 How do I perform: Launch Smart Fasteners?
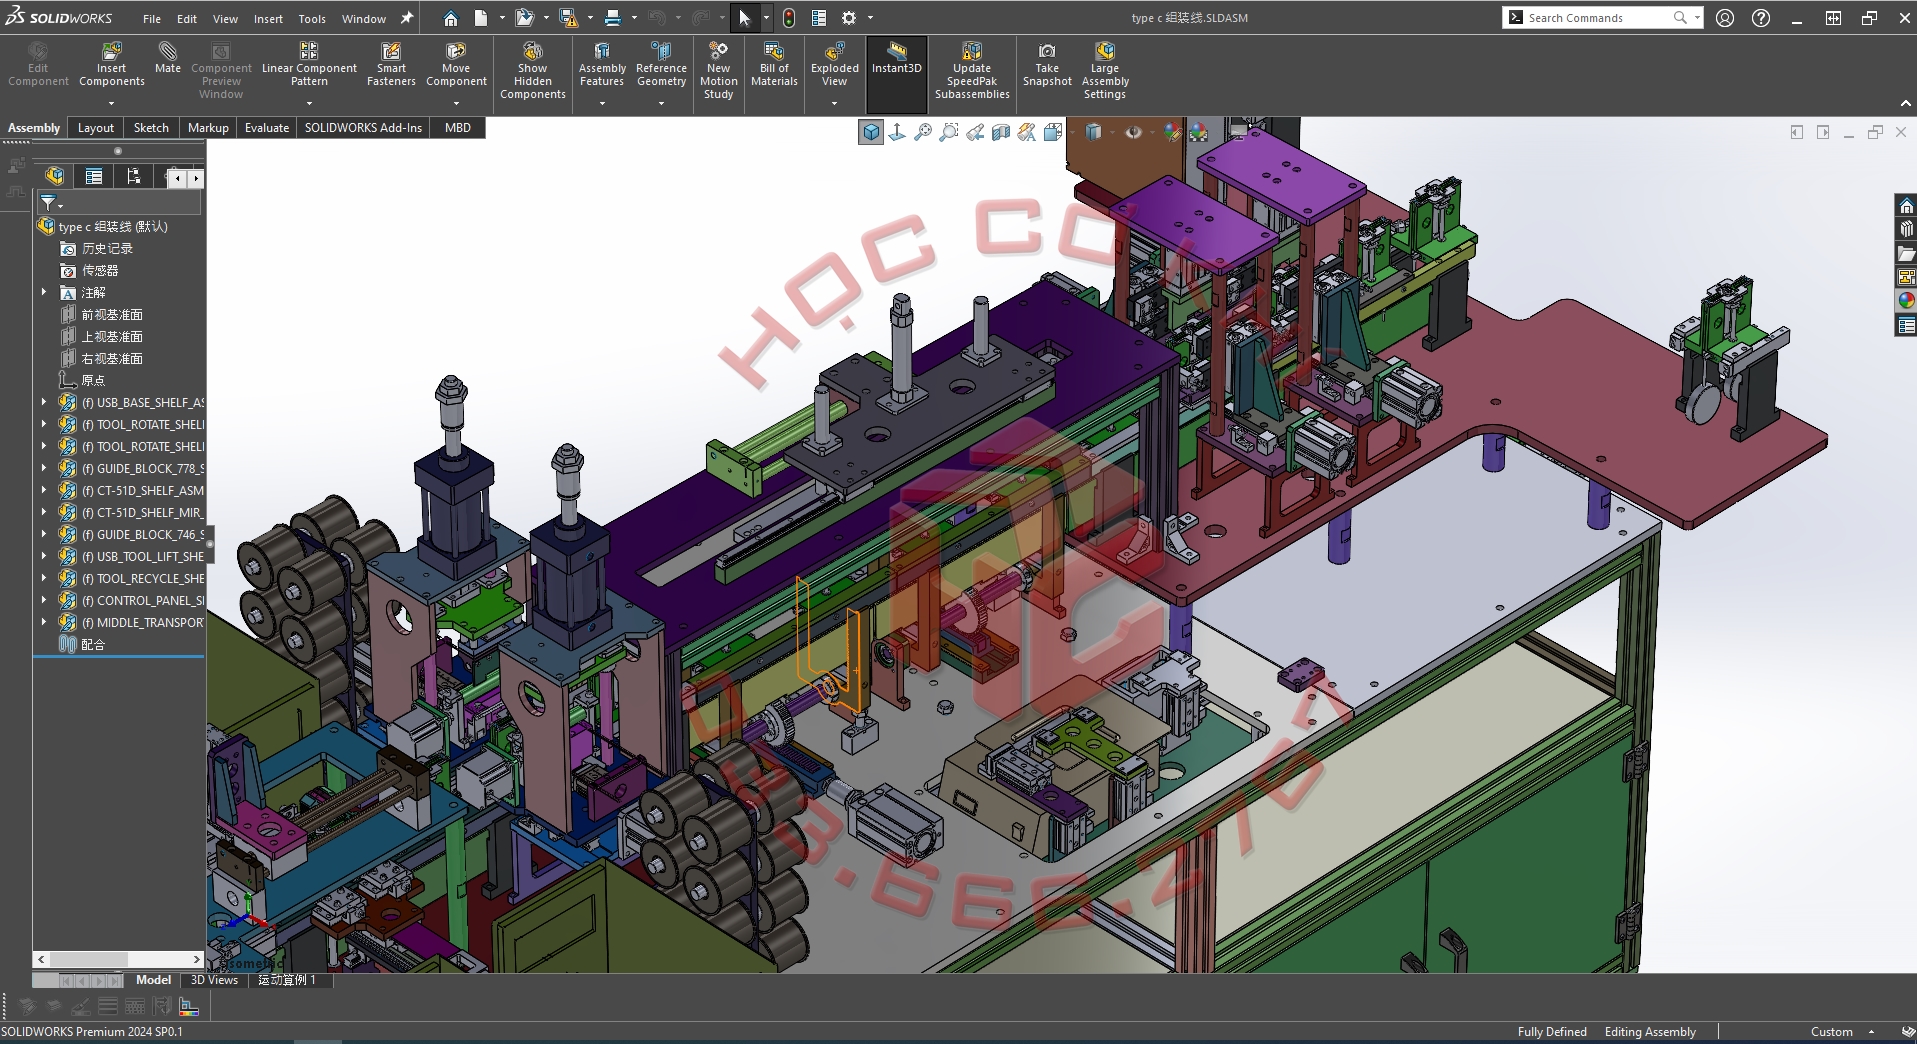tap(391, 65)
